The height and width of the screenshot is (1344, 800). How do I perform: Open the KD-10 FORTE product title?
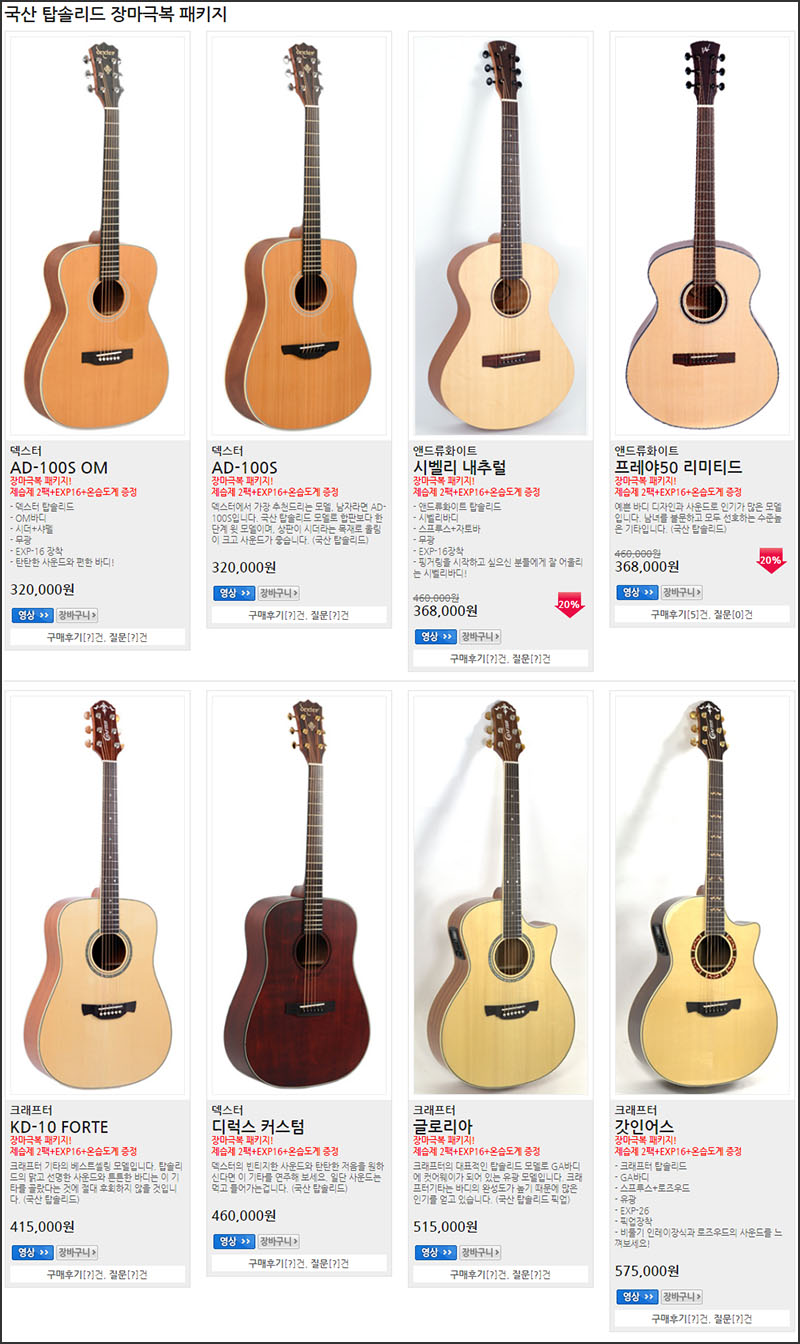click(x=59, y=1127)
